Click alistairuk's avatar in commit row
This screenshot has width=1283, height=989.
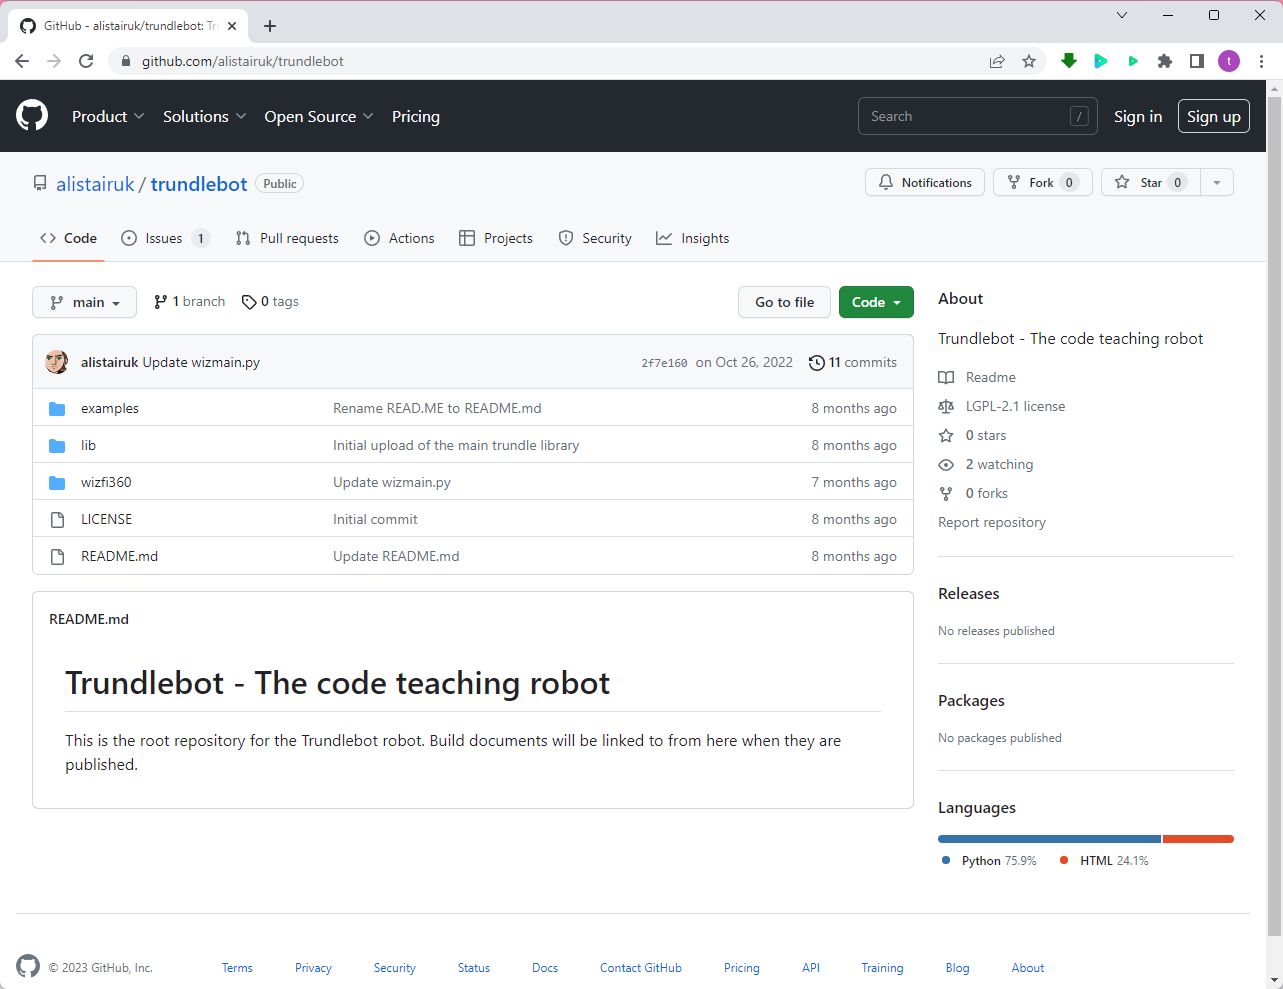point(57,362)
